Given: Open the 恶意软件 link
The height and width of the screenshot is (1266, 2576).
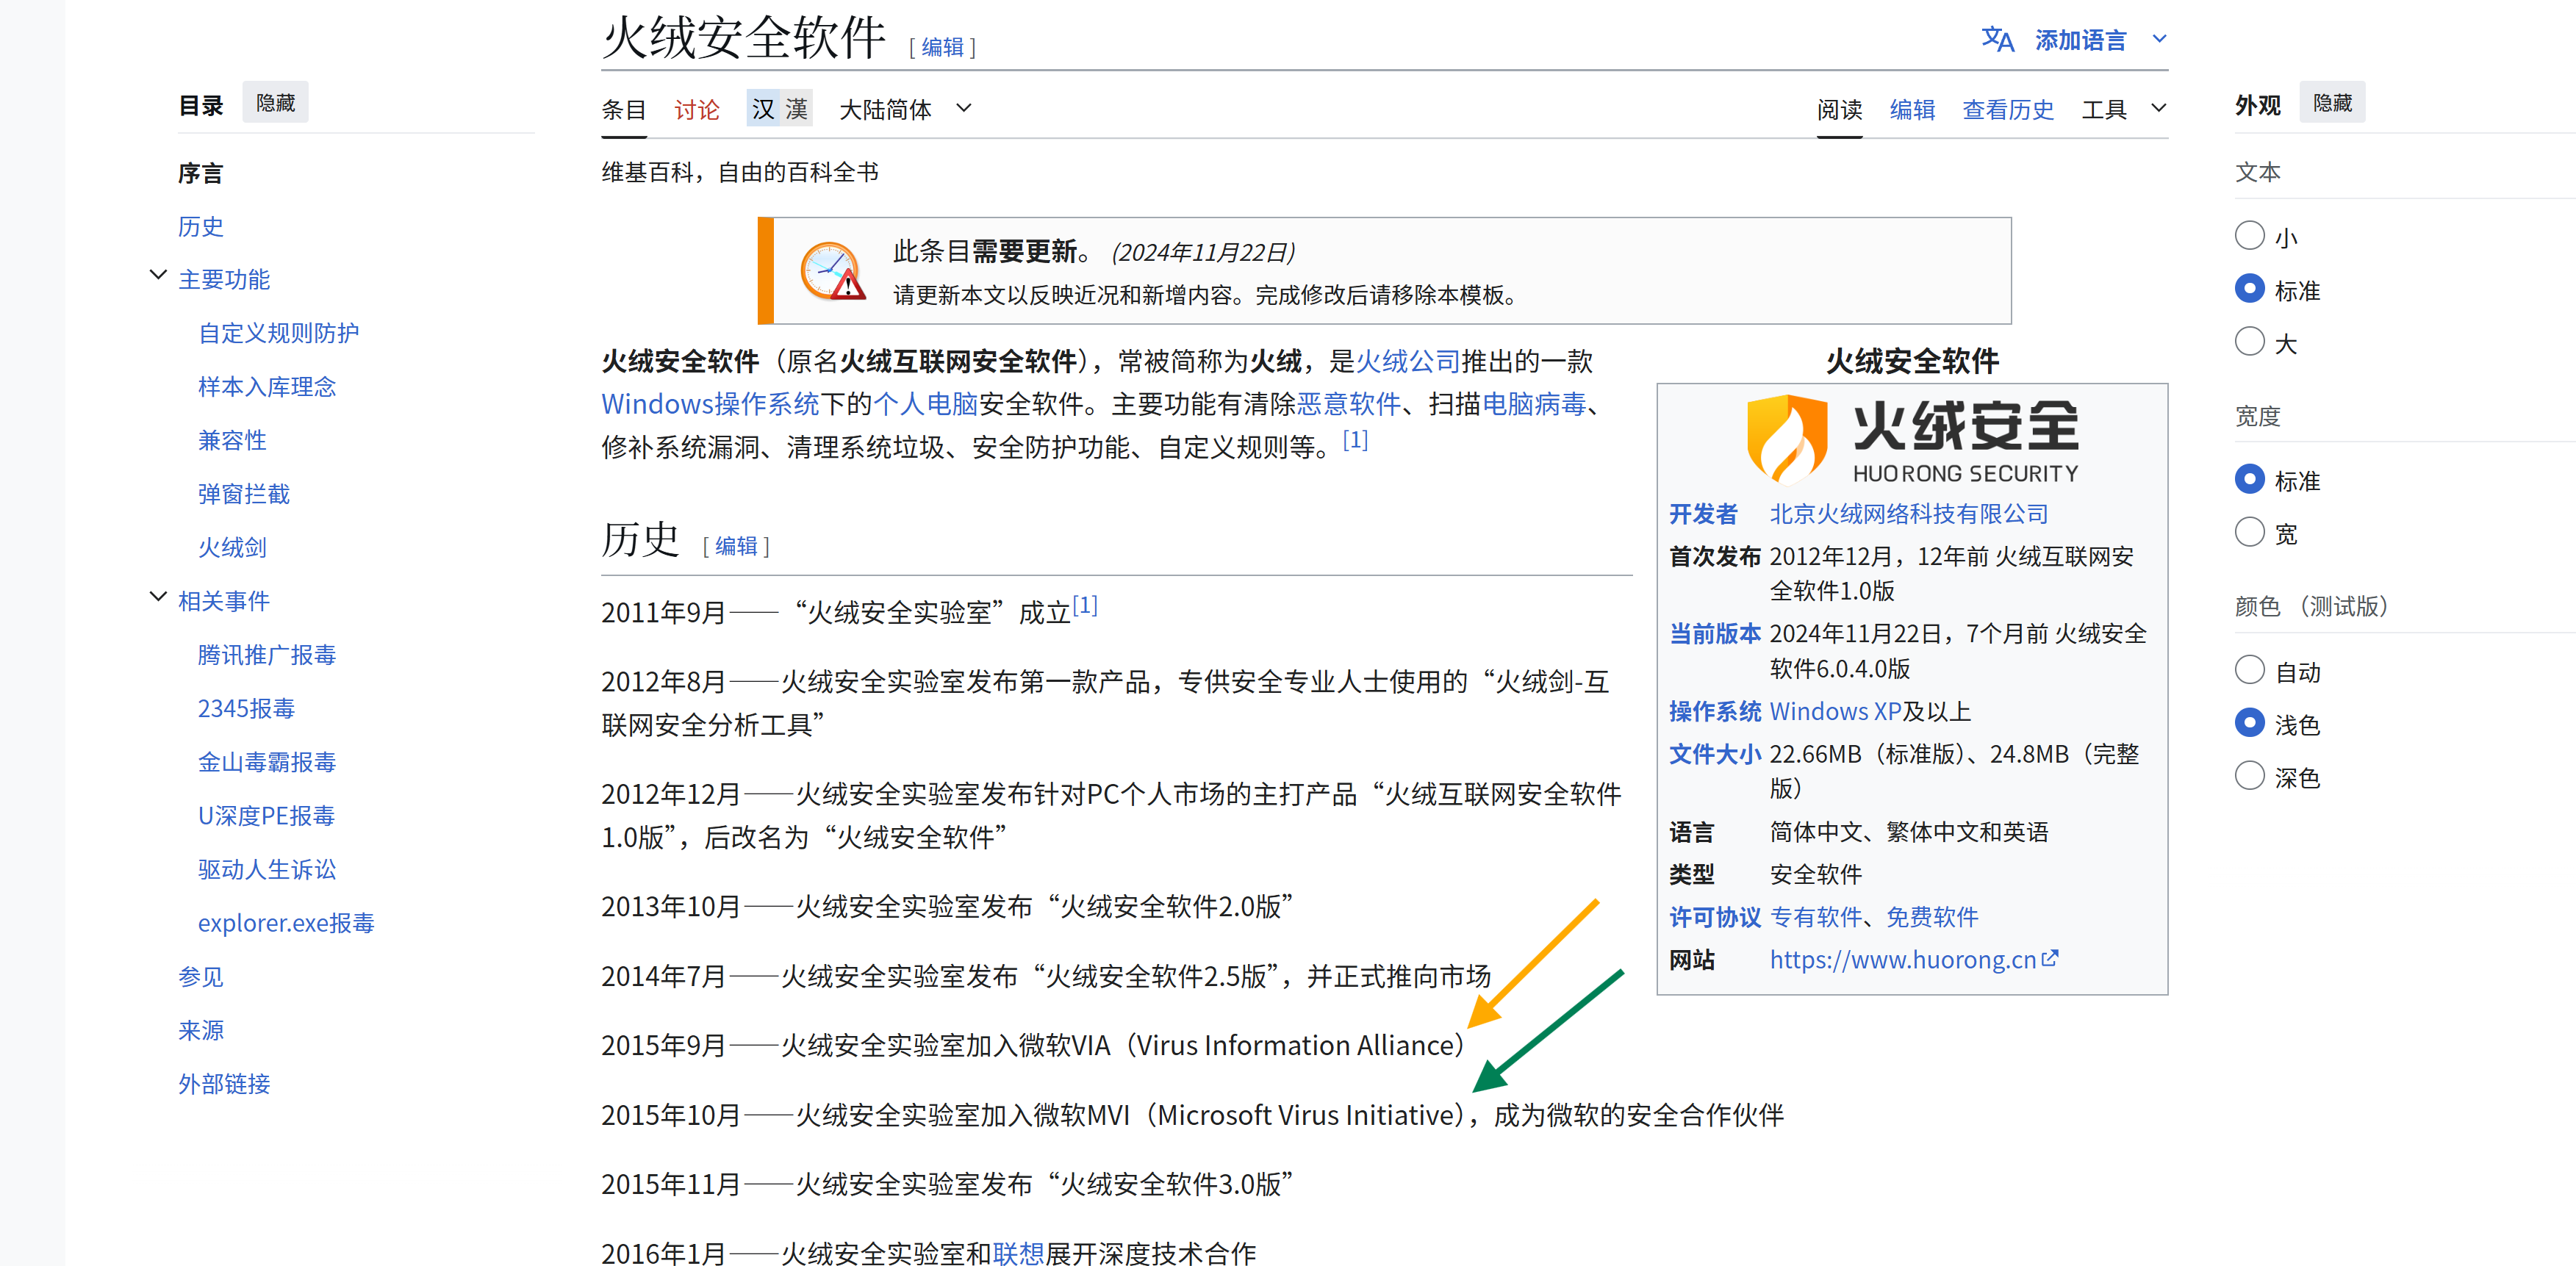Looking at the screenshot, I should 1348,403.
